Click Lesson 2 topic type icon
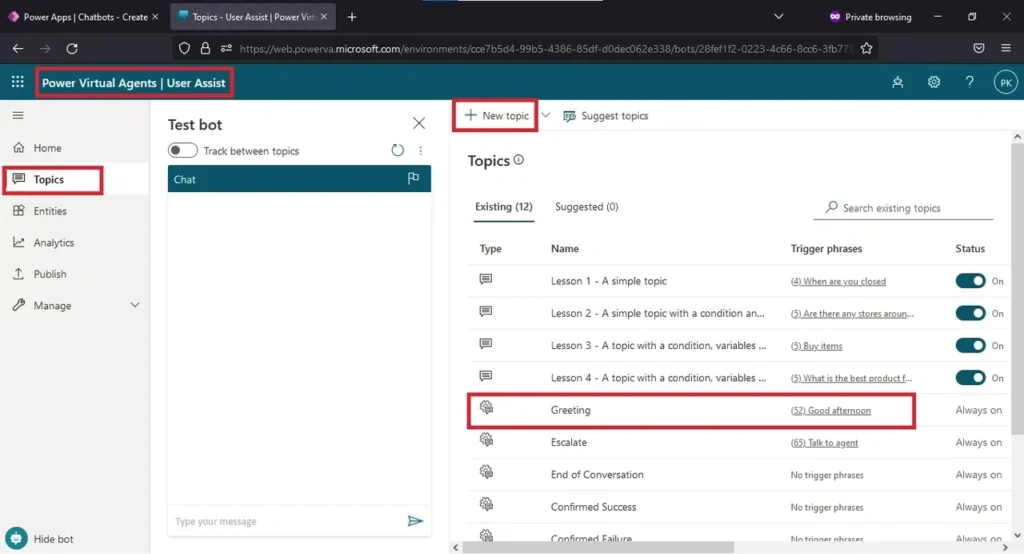This screenshot has width=1024, height=554. click(486, 312)
